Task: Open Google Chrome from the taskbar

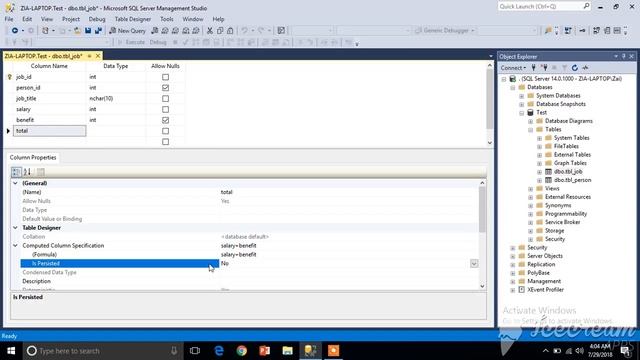Action: point(242,351)
